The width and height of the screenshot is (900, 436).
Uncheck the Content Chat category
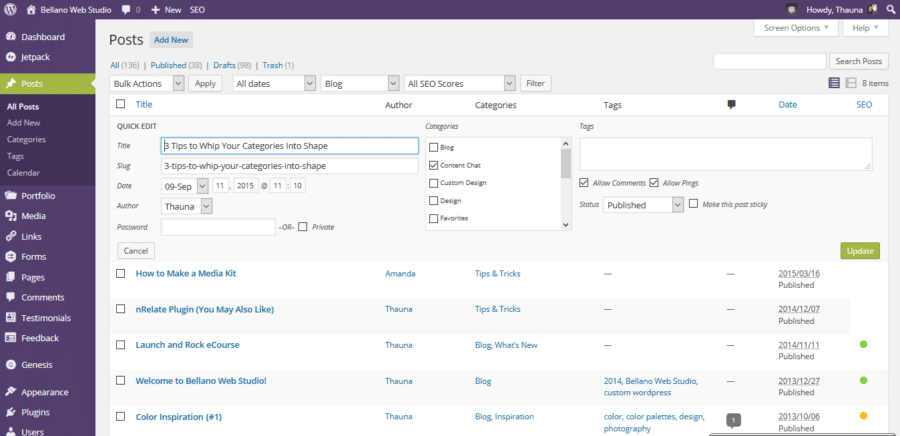[x=433, y=165]
